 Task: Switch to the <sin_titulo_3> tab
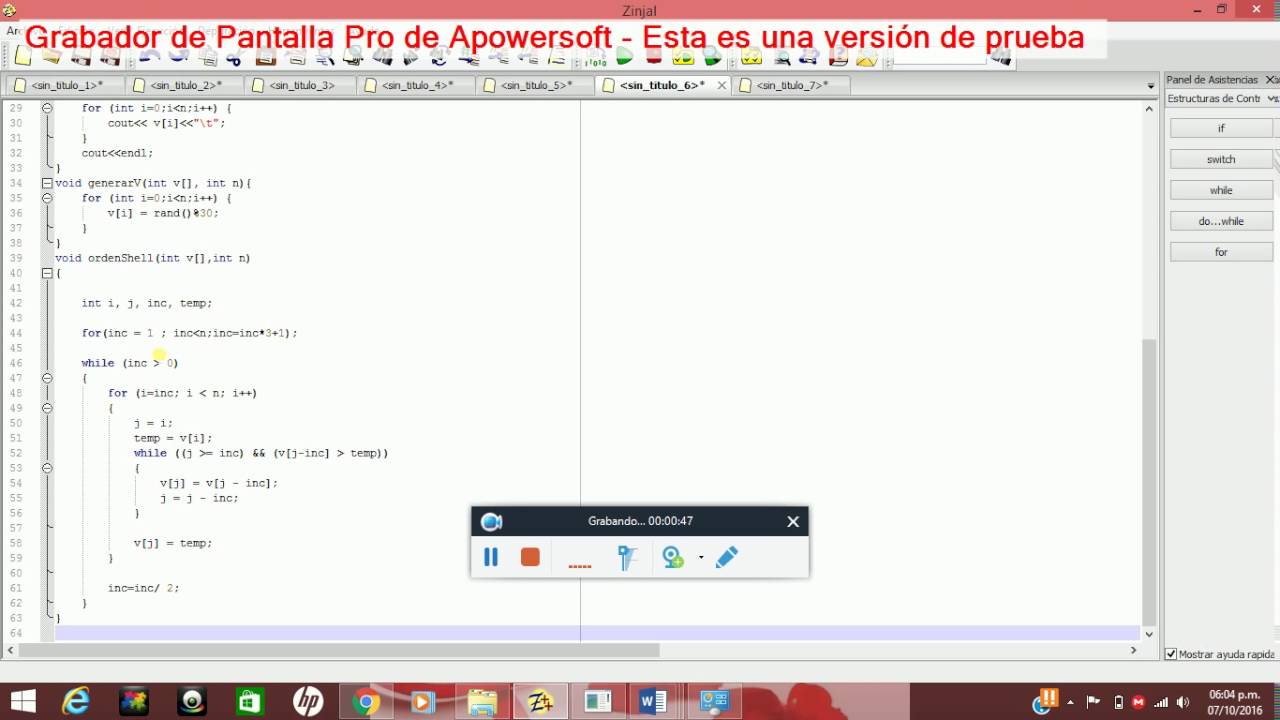click(301, 85)
